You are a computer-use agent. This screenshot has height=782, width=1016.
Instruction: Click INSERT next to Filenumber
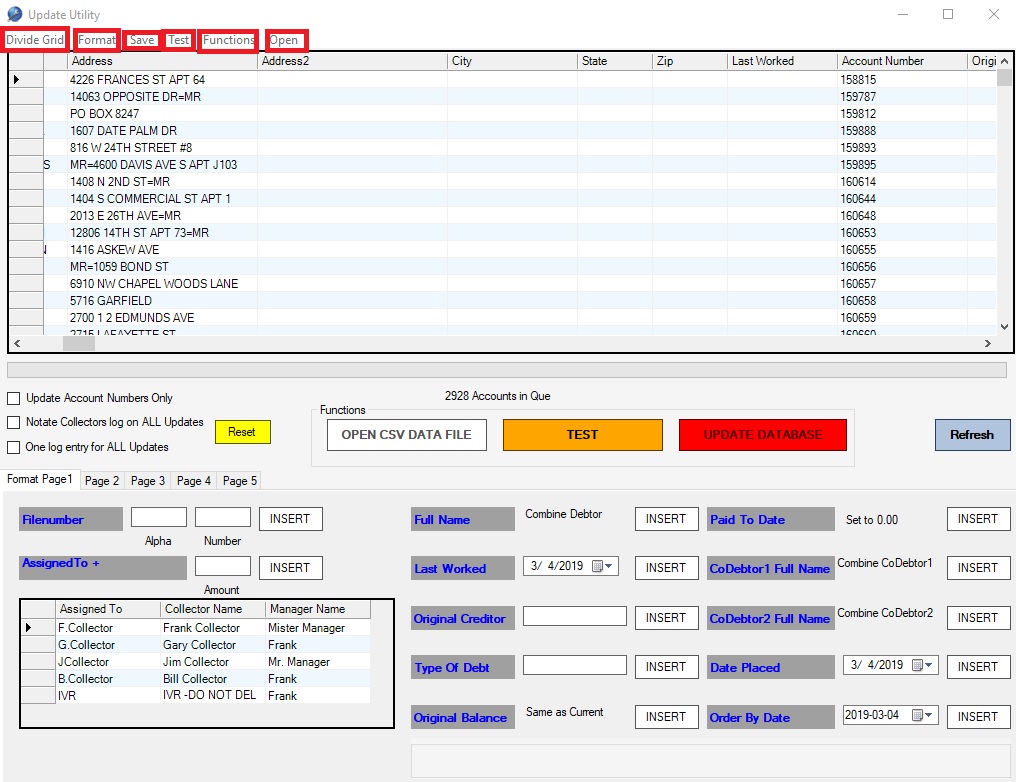click(x=290, y=519)
